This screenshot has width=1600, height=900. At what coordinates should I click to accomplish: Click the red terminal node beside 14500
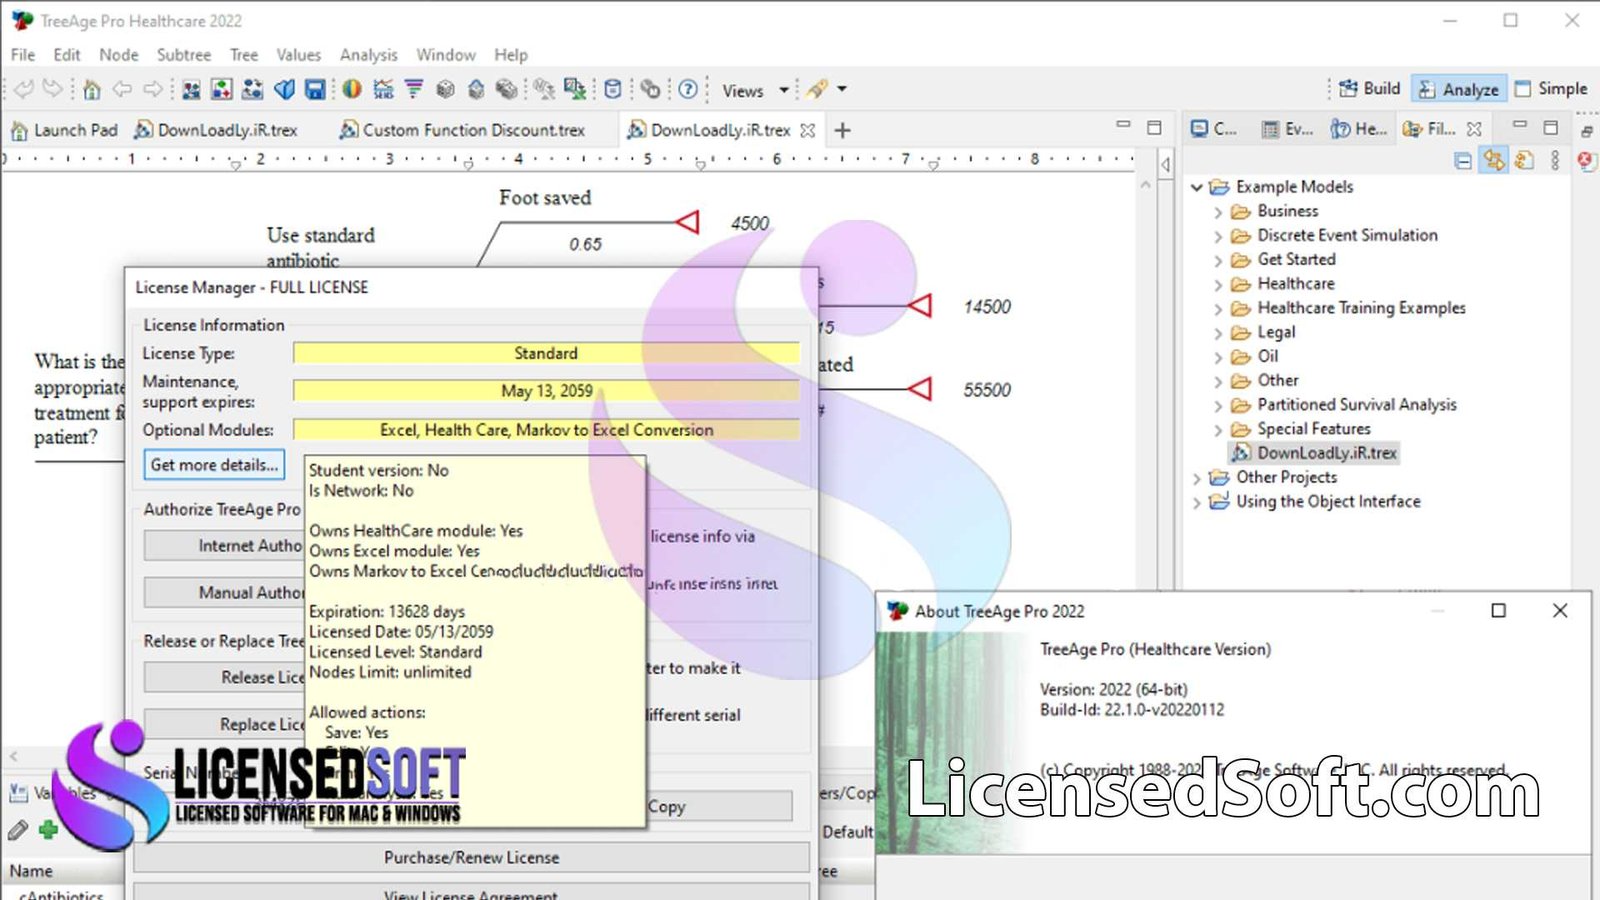pyautogui.click(x=920, y=305)
